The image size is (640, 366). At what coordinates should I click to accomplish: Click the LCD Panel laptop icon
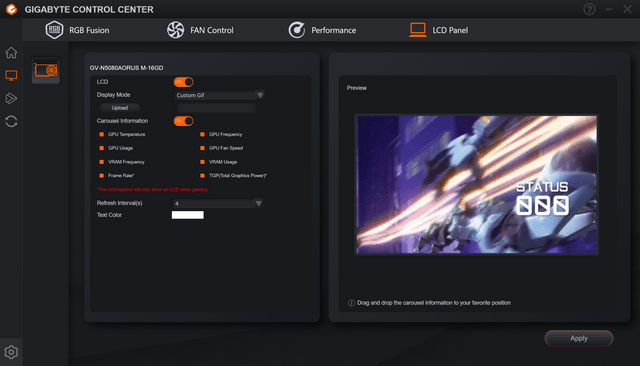(418, 30)
